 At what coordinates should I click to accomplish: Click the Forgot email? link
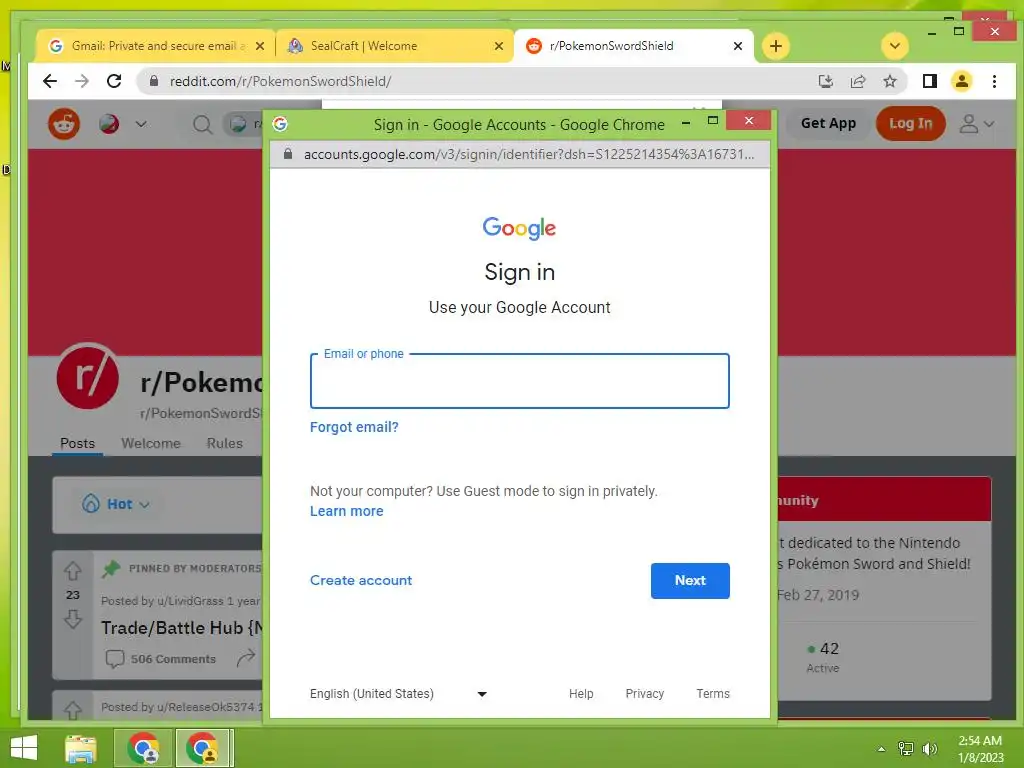[x=354, y=427]
